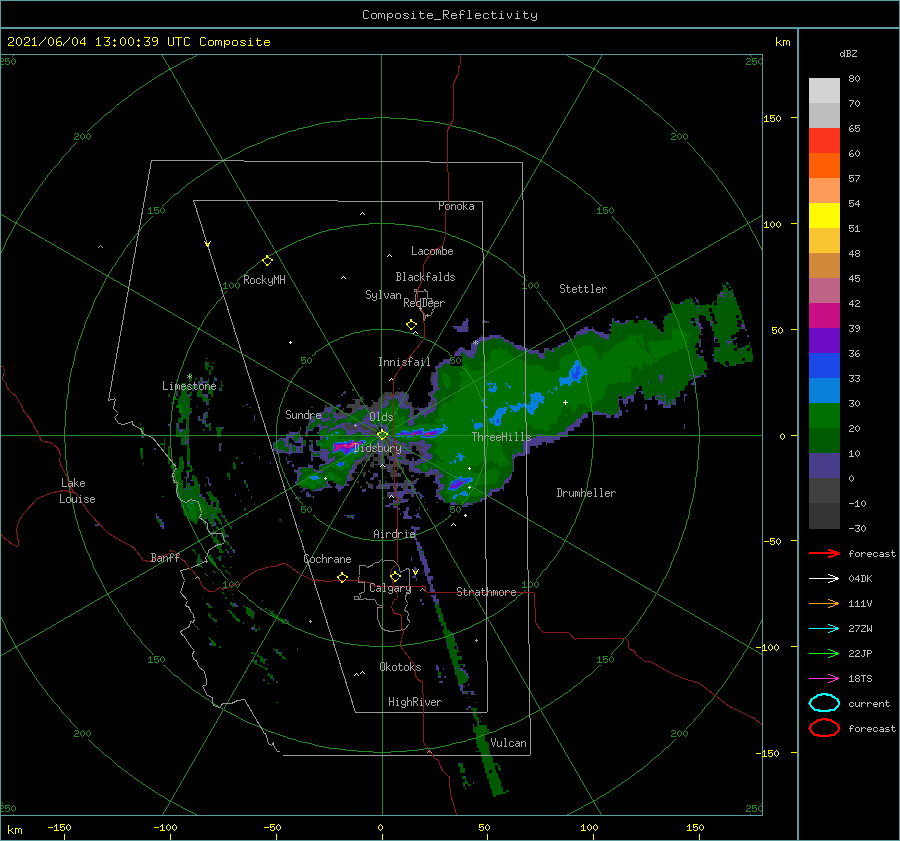The width and height of the screenshot is (900, 841).
Task: Click the 65 dBZ red color swatch
Action: [824, 140]
